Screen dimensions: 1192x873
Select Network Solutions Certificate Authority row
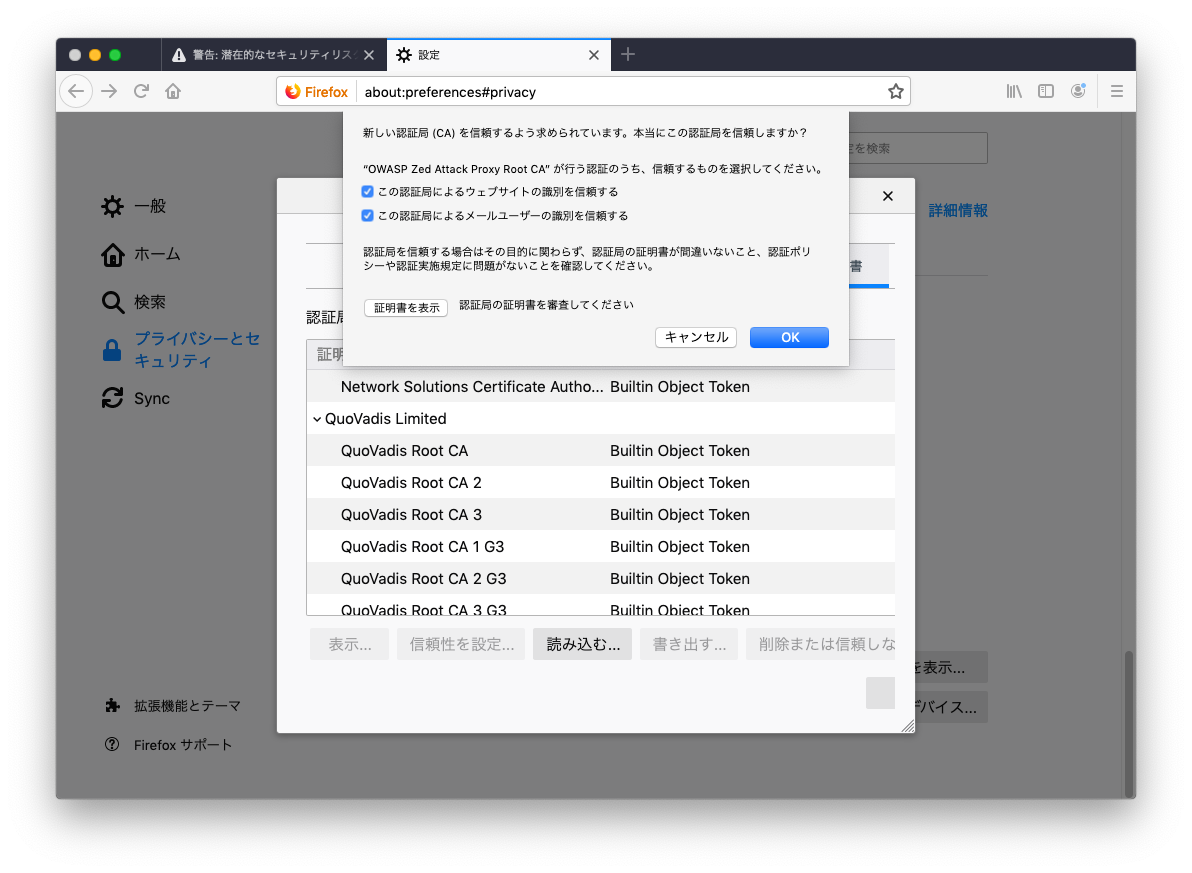point(601,386)
